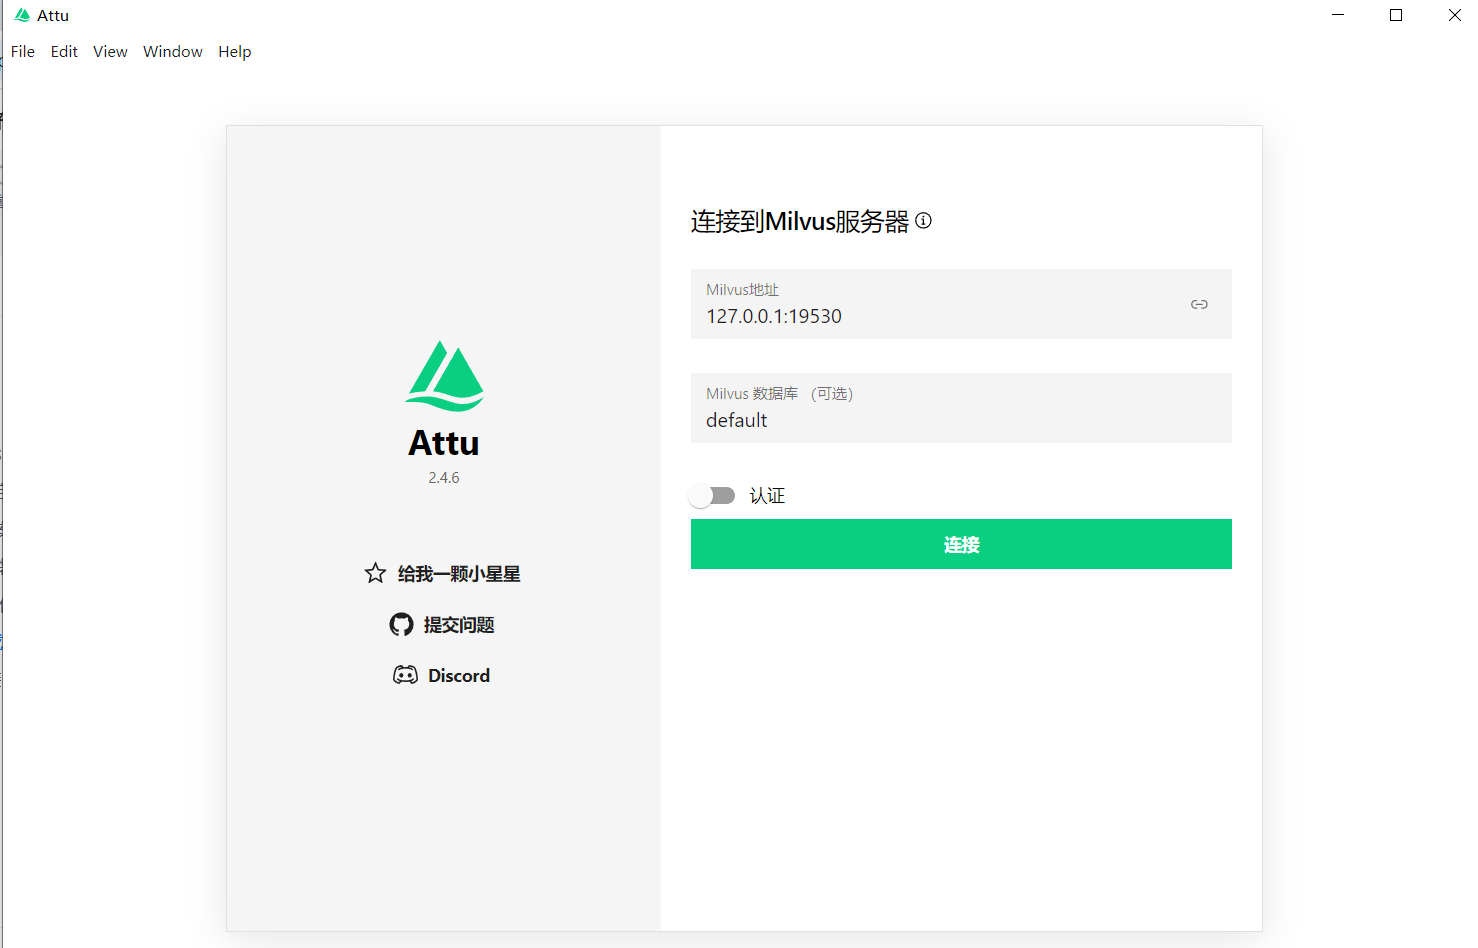Open the Discord community link
Screen dimensions: 1478x948
pos(459,674)
